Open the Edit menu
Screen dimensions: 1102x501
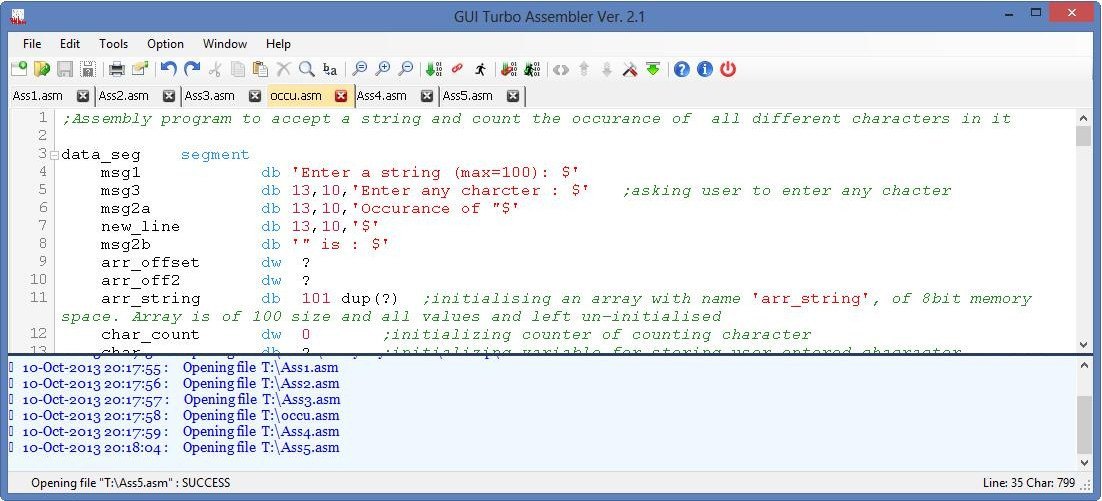point(70,44)
